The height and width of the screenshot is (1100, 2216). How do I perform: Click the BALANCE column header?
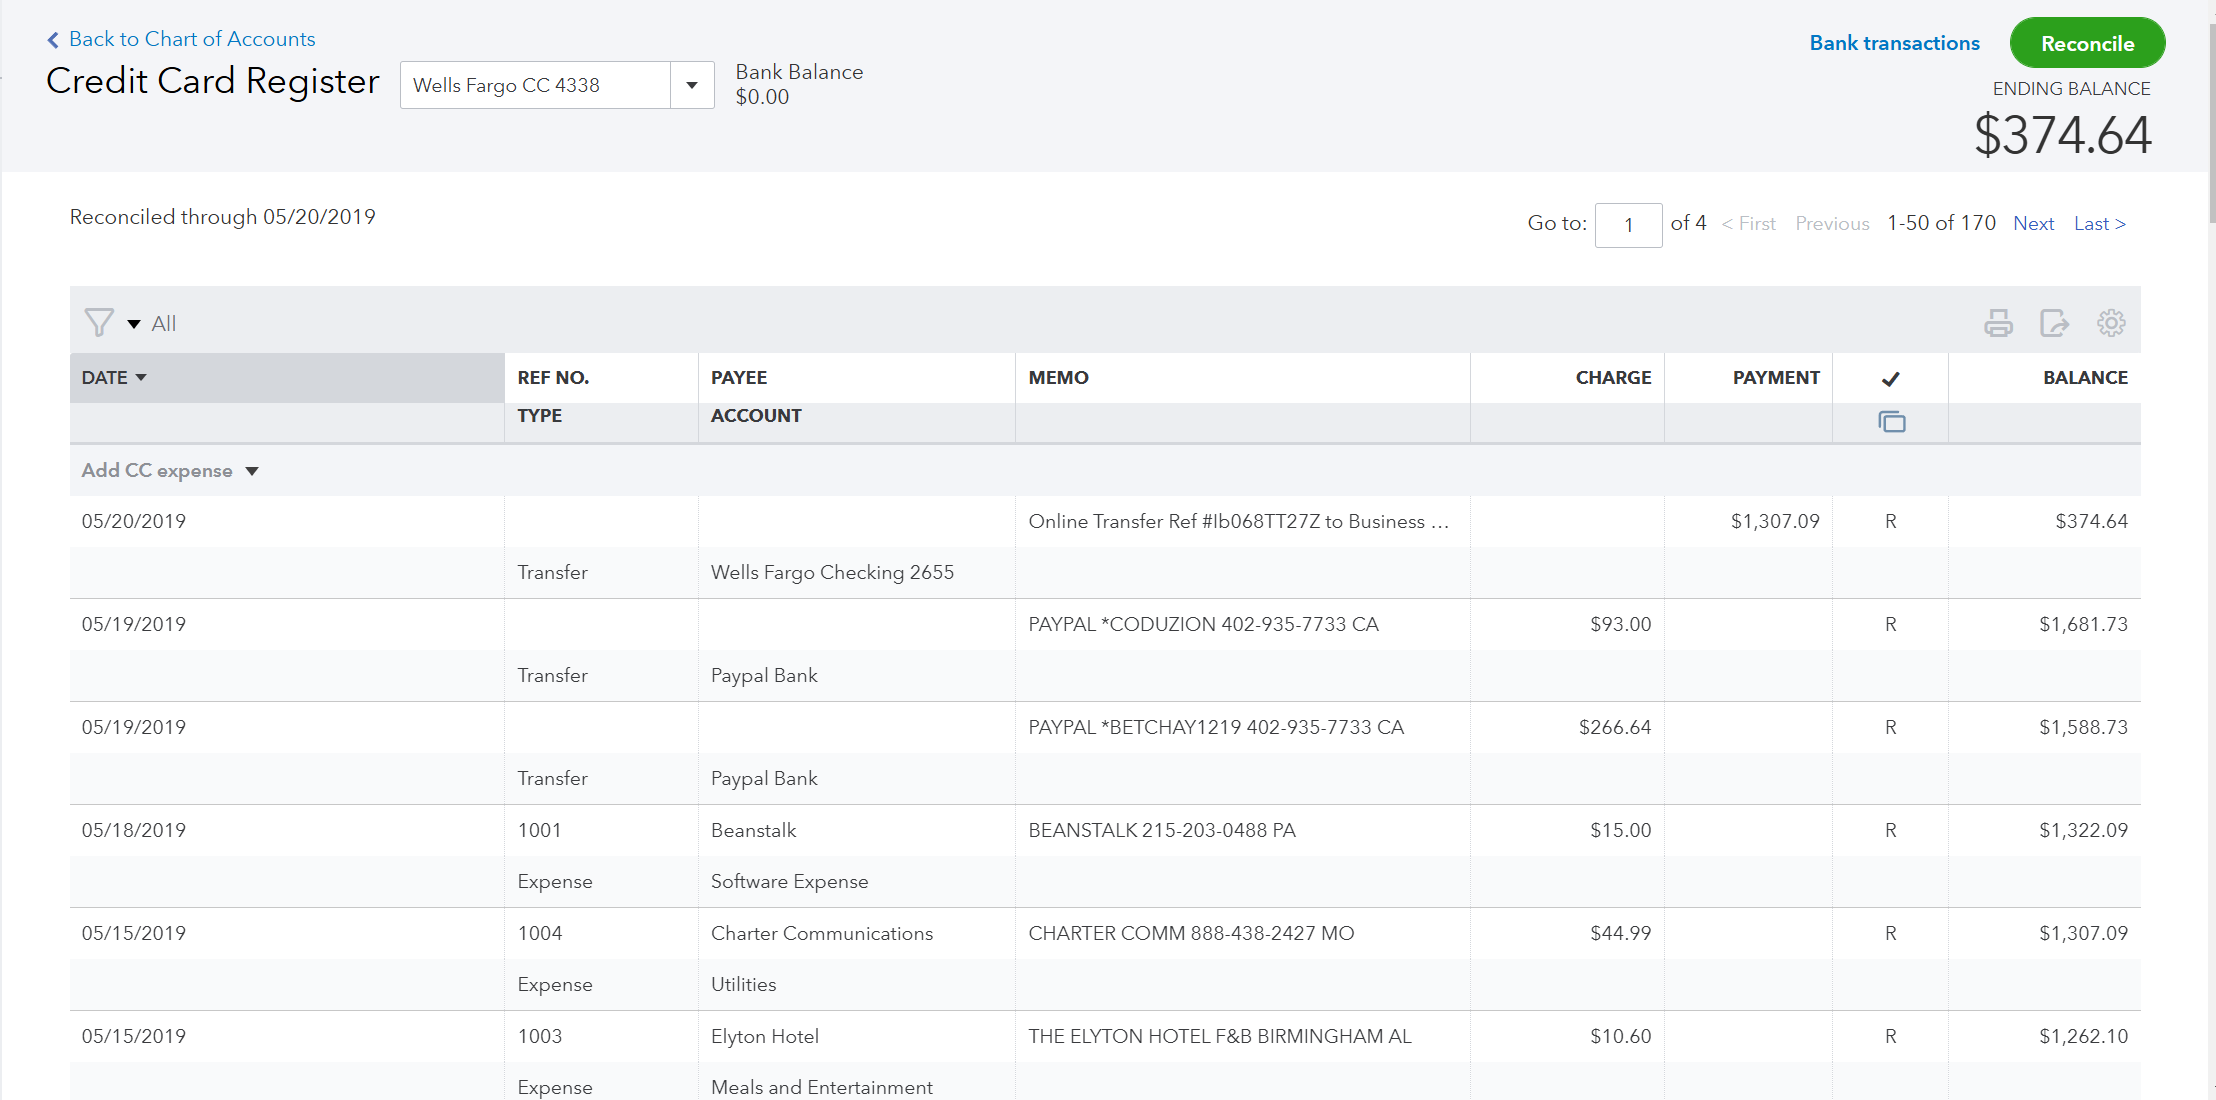(x=2084, y=378)
